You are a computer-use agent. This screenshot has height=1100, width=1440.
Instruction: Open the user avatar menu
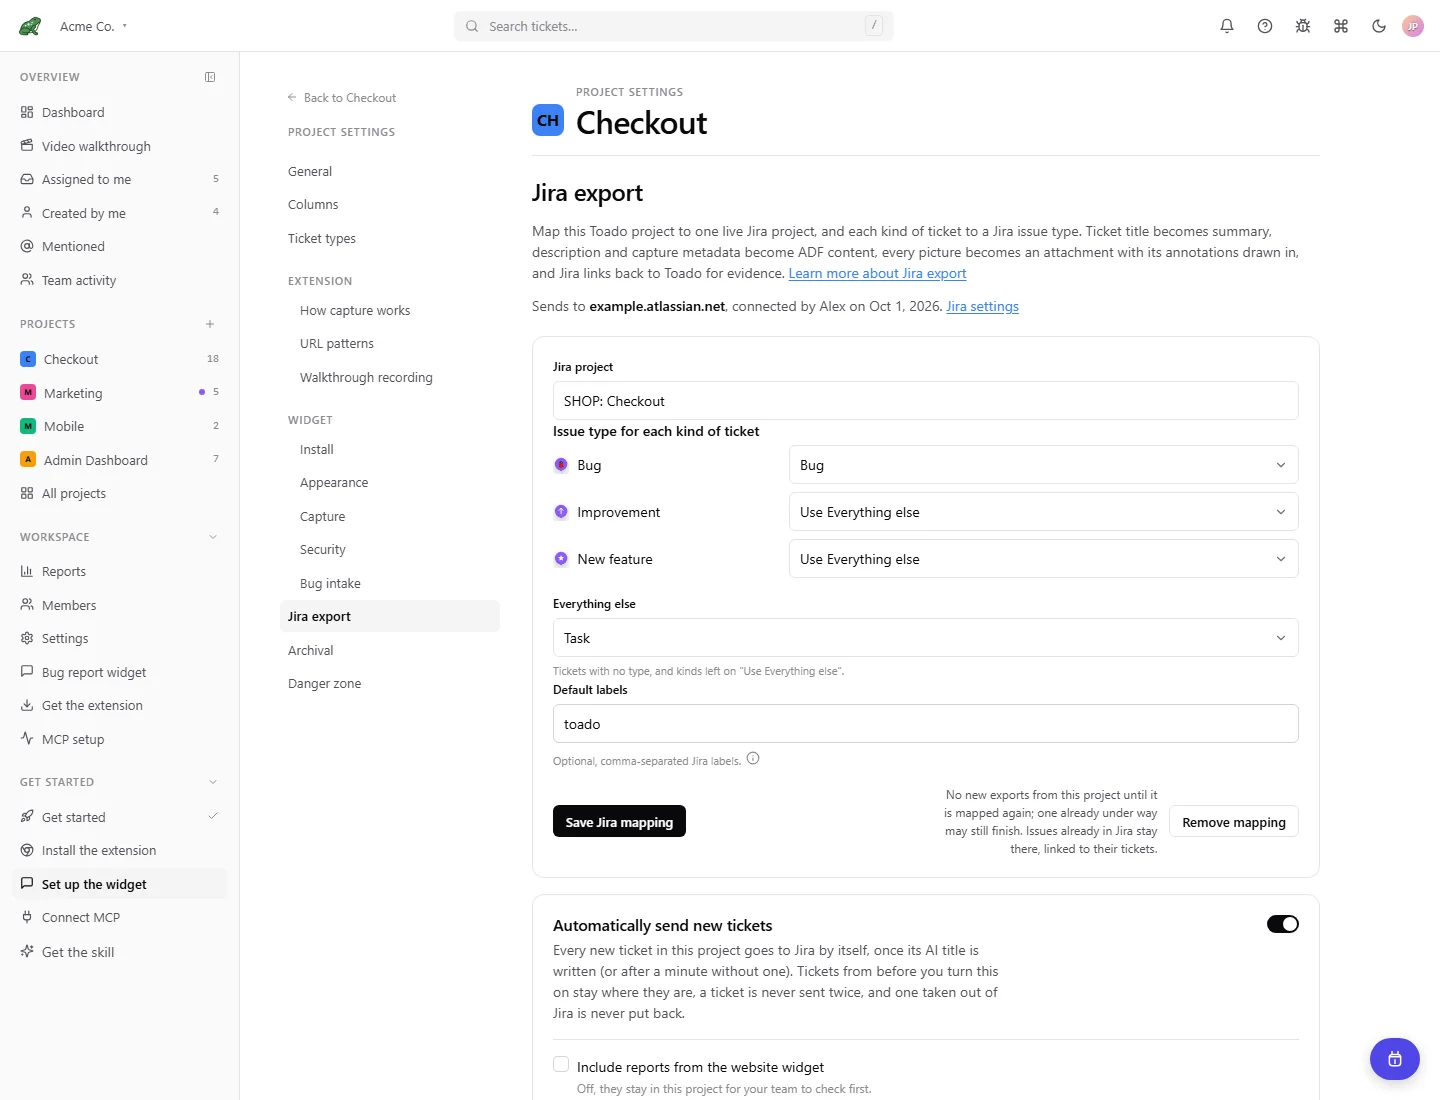1413,26
